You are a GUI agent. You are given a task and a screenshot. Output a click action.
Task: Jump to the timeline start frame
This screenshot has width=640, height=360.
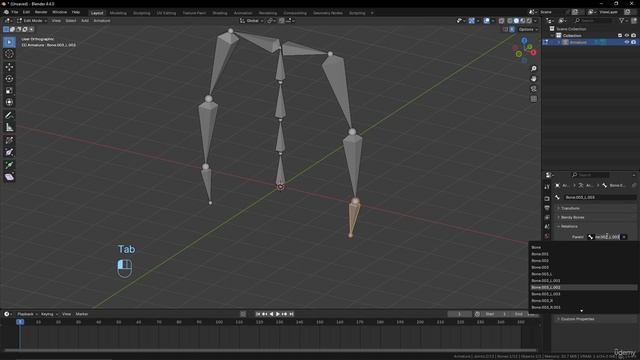pyautogui.click(x=258, y=314)
